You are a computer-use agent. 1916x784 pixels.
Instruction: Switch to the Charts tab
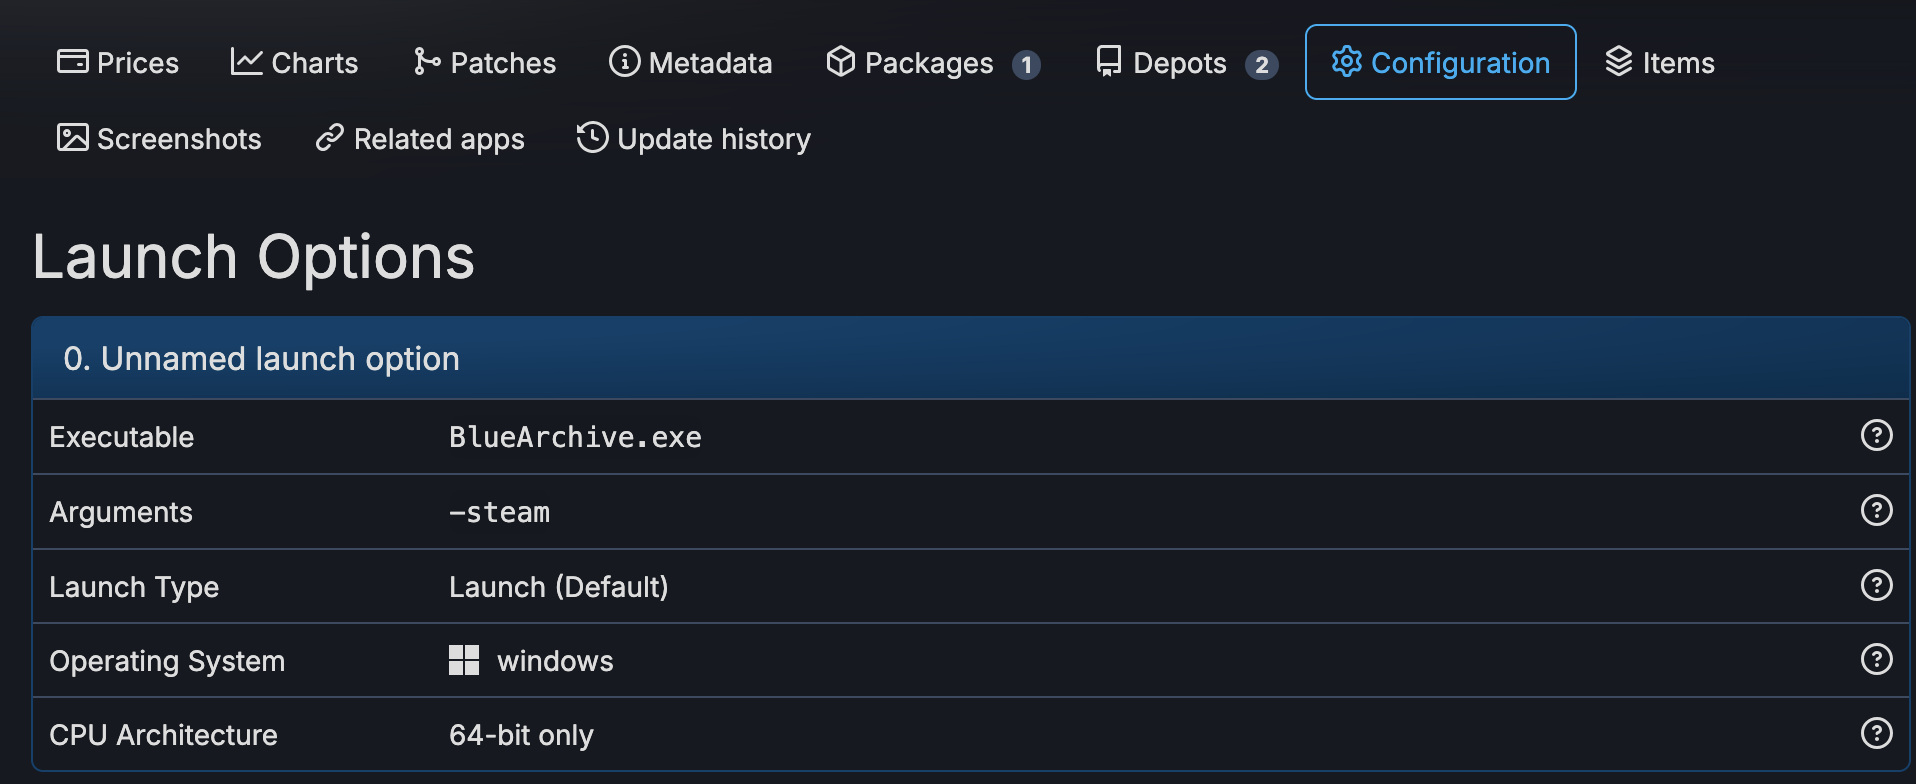coord(294,63)
